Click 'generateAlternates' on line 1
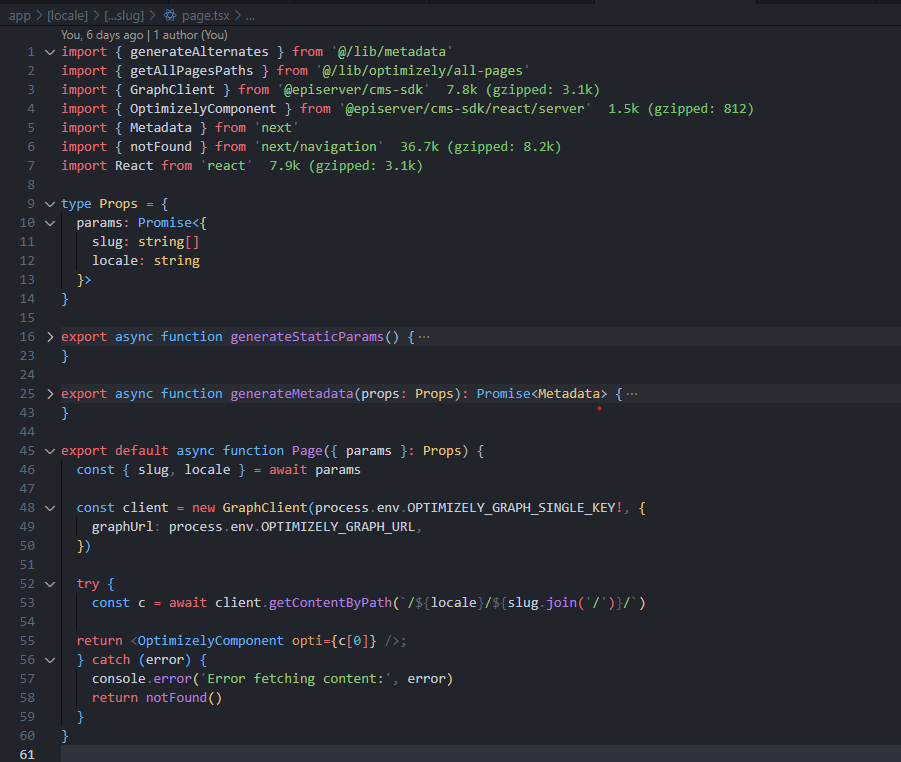 199,52
